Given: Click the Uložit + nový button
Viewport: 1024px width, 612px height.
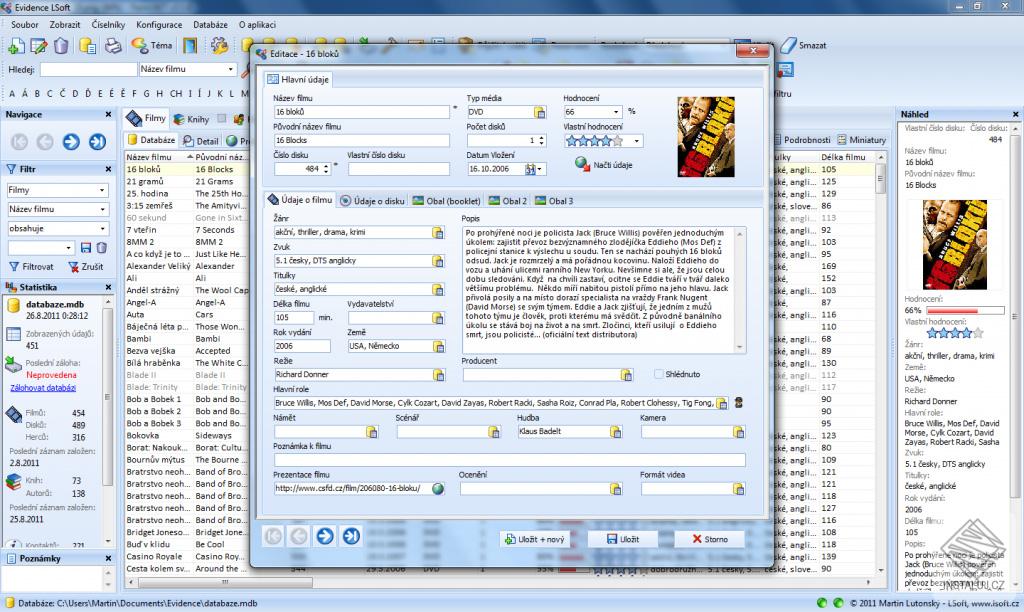Looking at the screenshot, I should coord(535,539).
